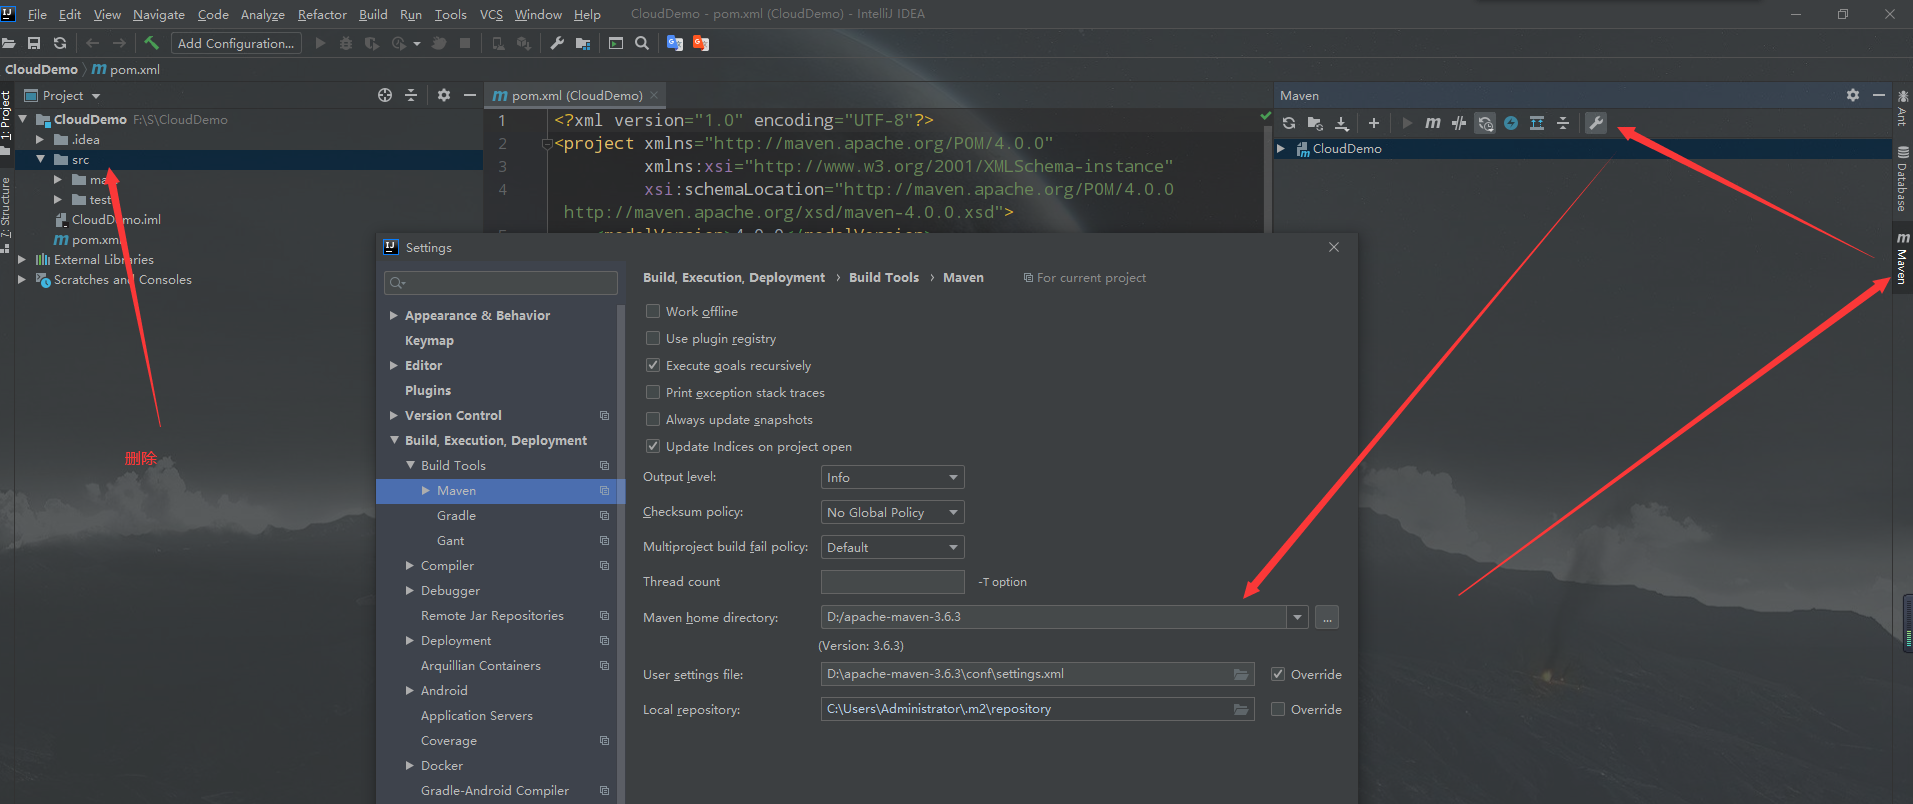
Task: Expand Version Control settings node
Action: (394, 415)
